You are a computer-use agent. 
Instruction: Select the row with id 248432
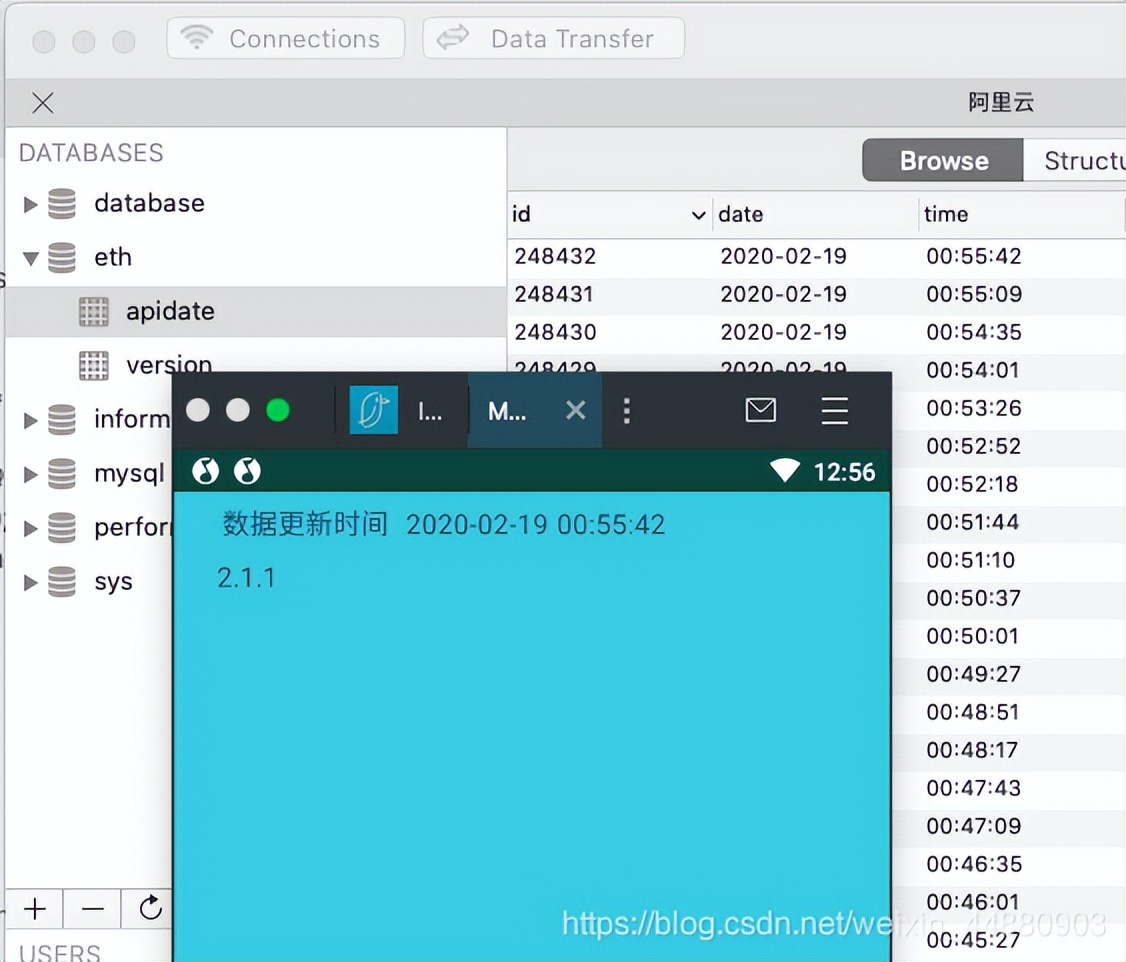click(555, 256)
